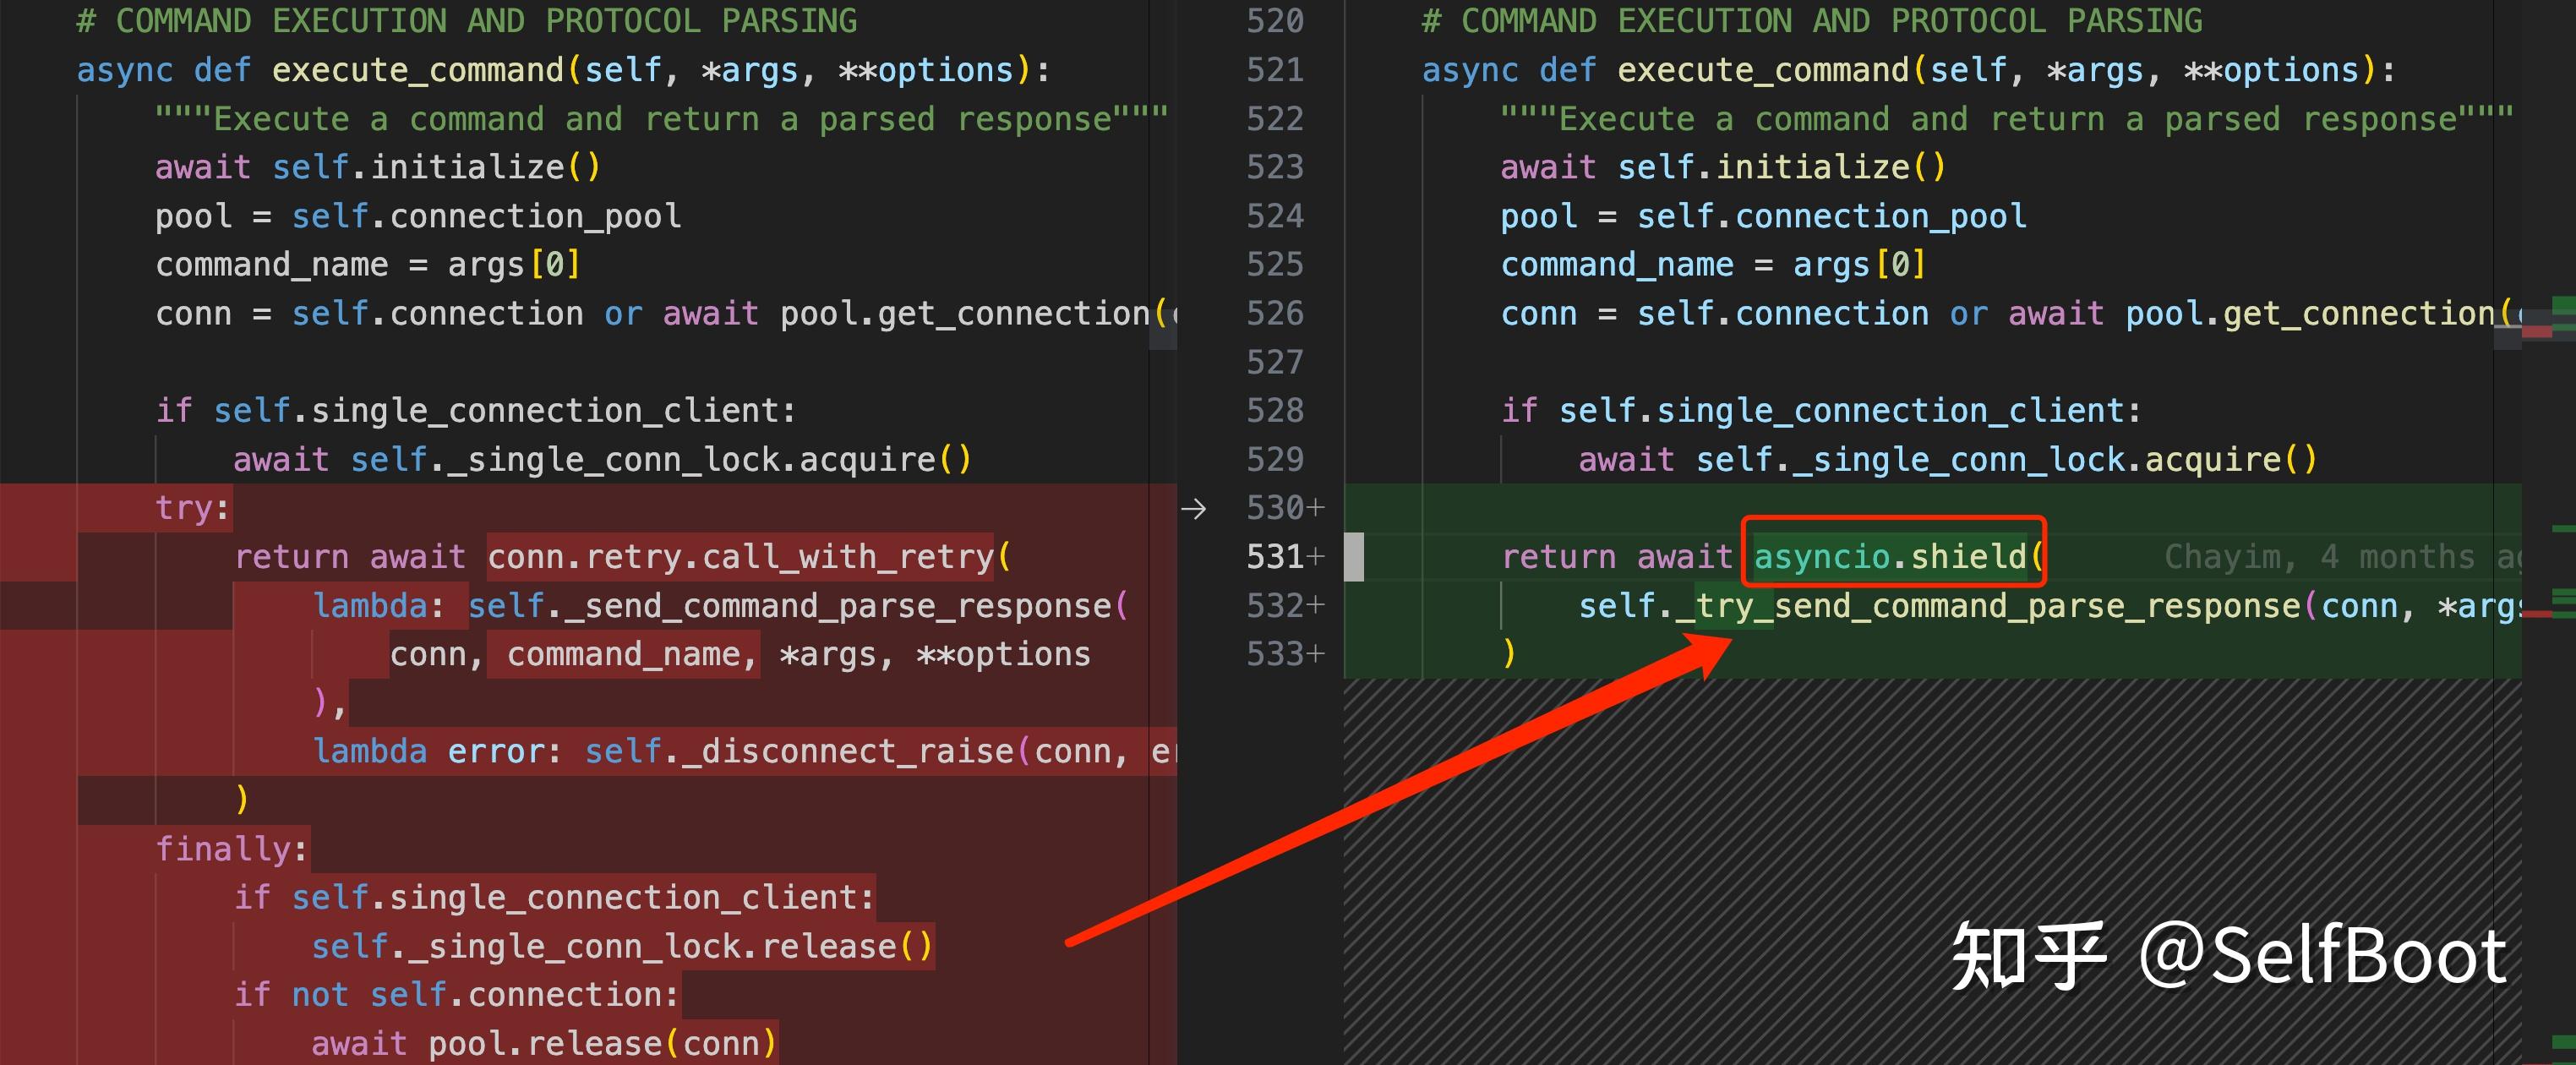
Task: Click 'await self._single_conn_lock.acquire()' on line 529
Action: (1948, 460)
